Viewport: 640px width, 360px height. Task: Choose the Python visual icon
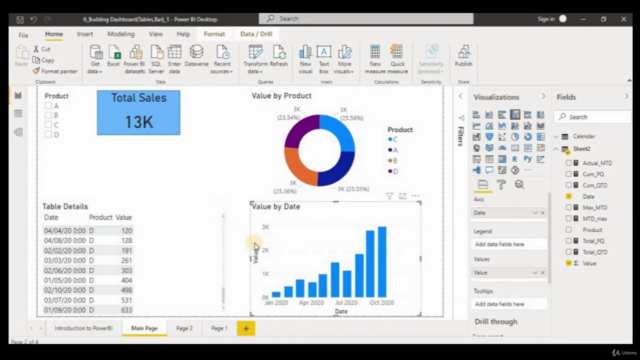[527, 159]
